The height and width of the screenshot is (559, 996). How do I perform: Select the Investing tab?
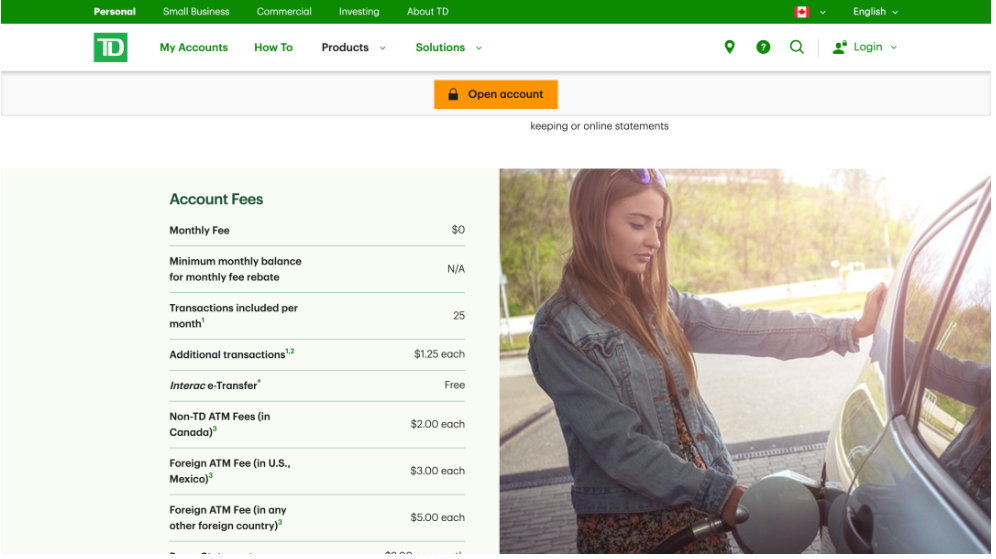click(359, 12)
